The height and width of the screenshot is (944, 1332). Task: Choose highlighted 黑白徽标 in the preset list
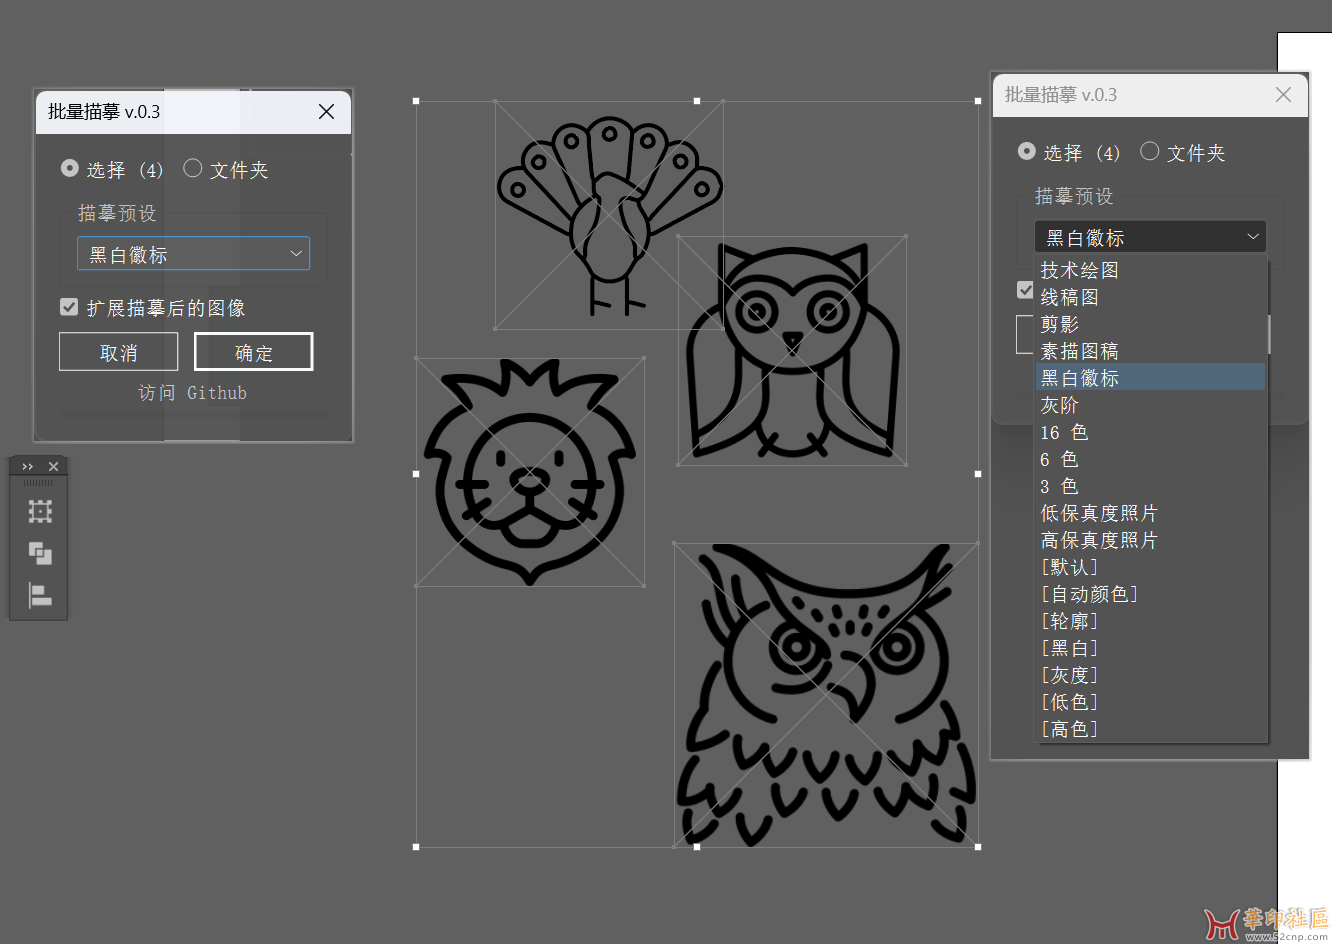click(x=1151, y=378)
